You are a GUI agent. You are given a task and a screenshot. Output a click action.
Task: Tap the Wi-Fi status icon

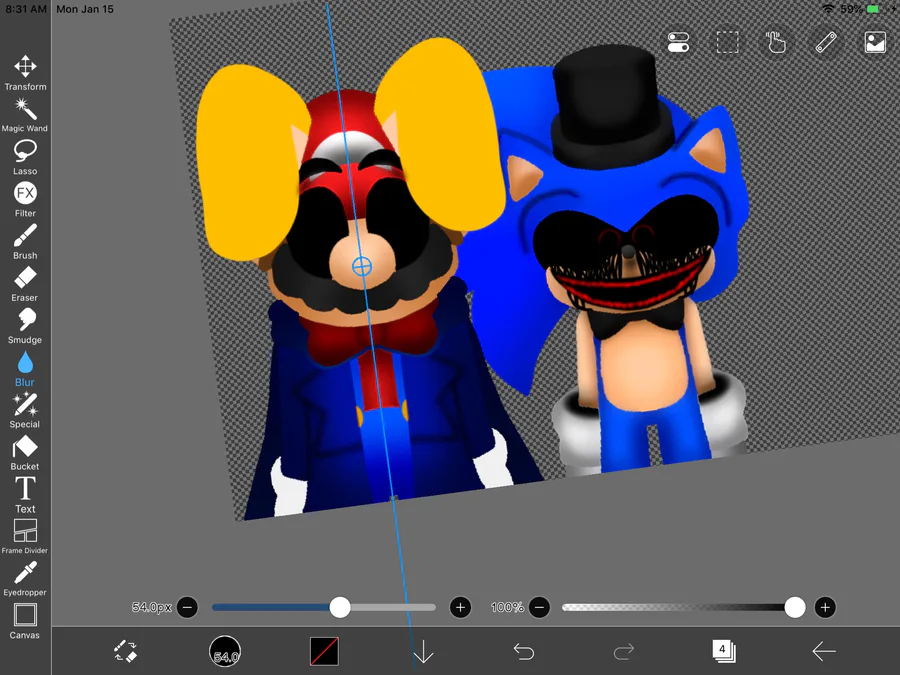pos(828,9)
